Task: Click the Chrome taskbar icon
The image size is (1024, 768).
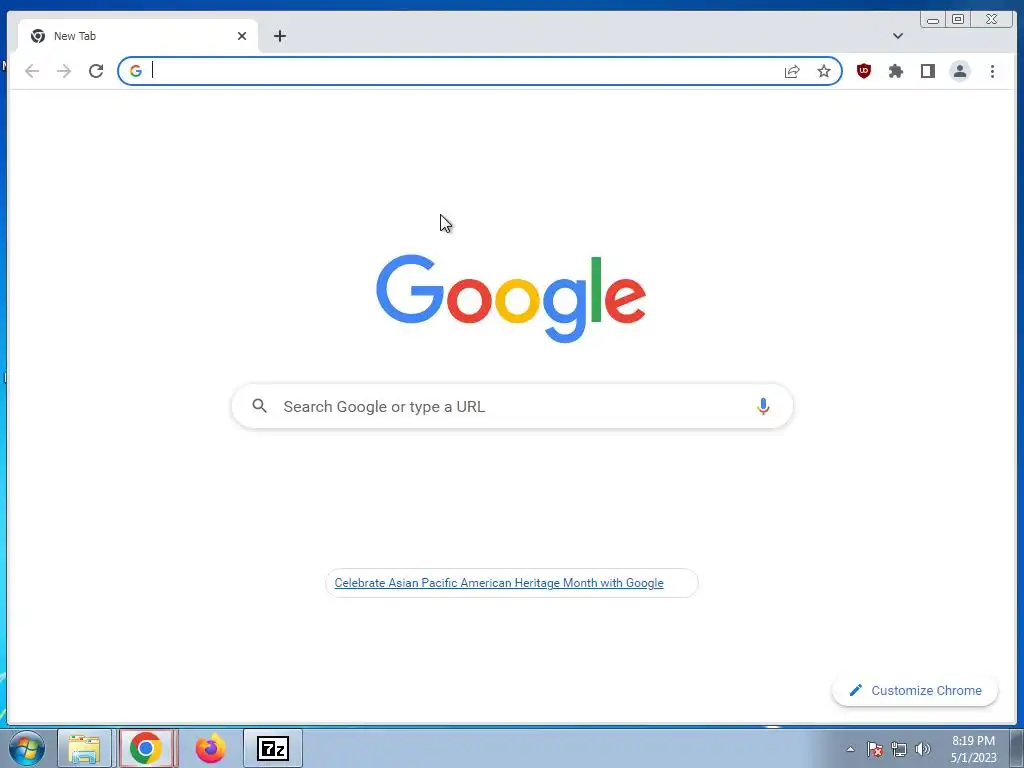Action: click(x=146, y=748)
